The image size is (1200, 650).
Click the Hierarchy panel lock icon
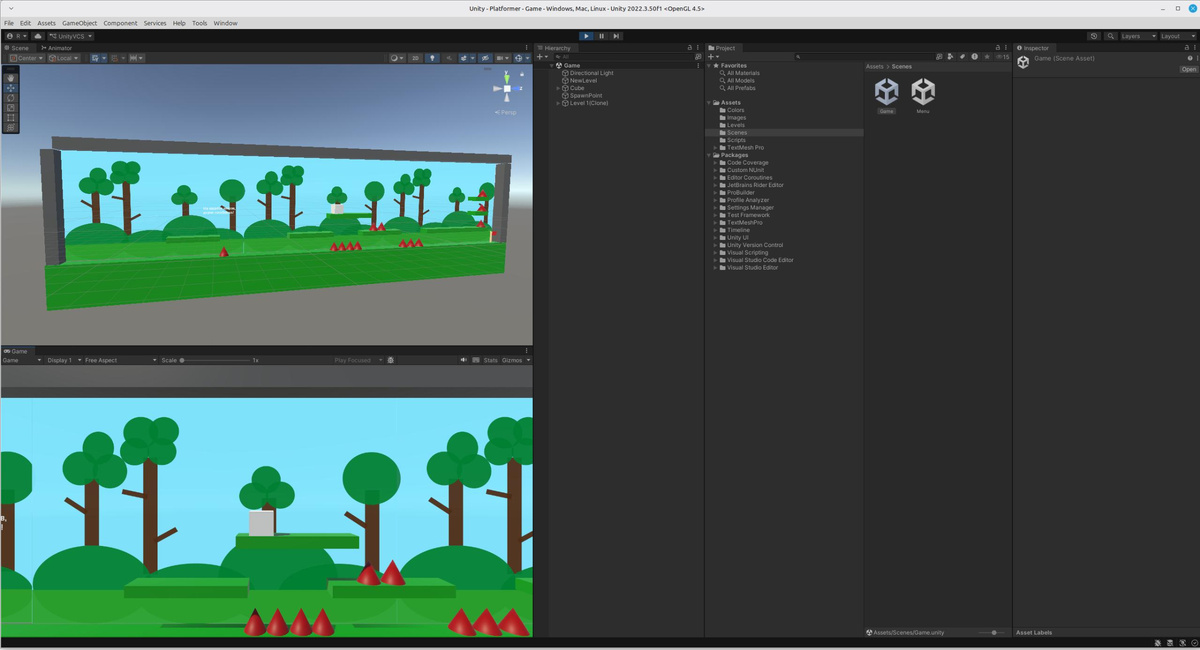pos(689,48)
